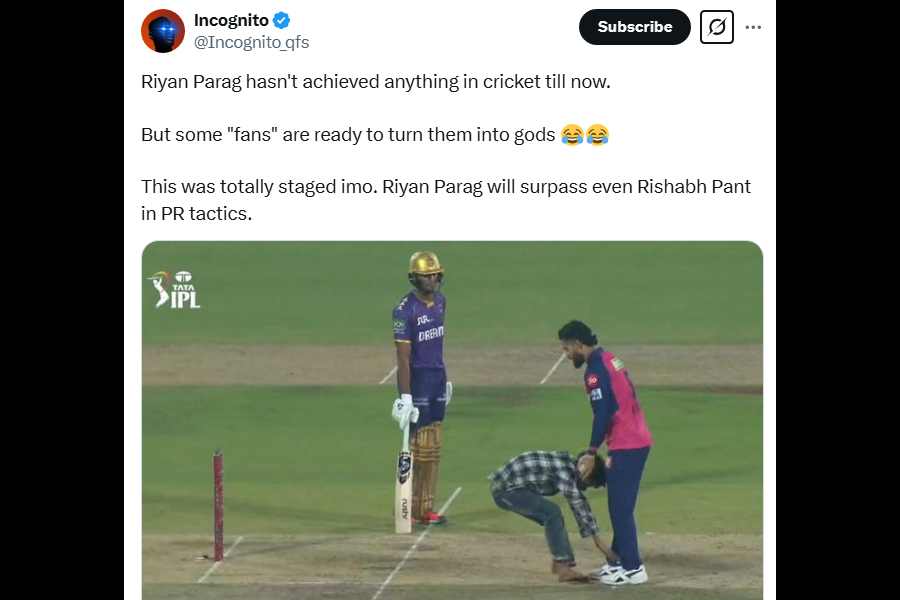Select the first line about Riyan Parag
Image resolution: width=900 pixels, height=600 pixels.
376,82
